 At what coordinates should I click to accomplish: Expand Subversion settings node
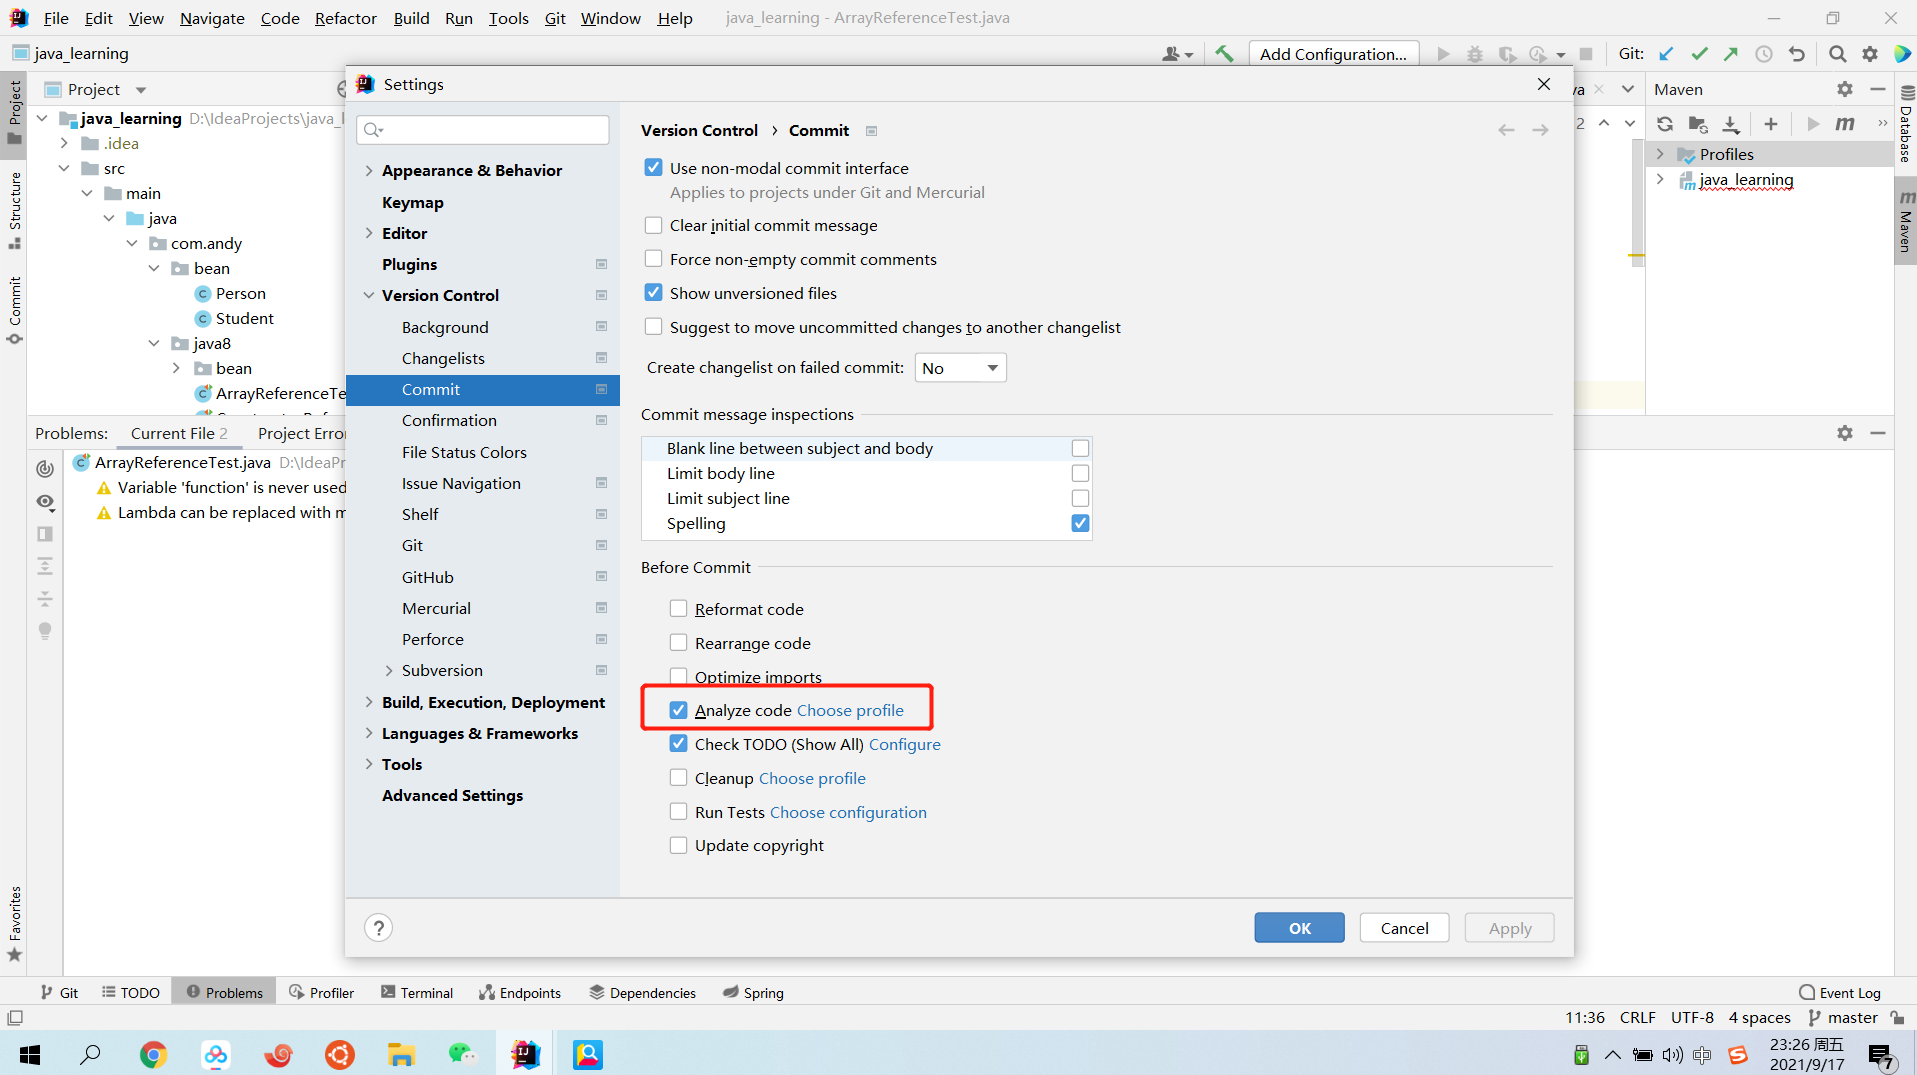tap(389, 670)
